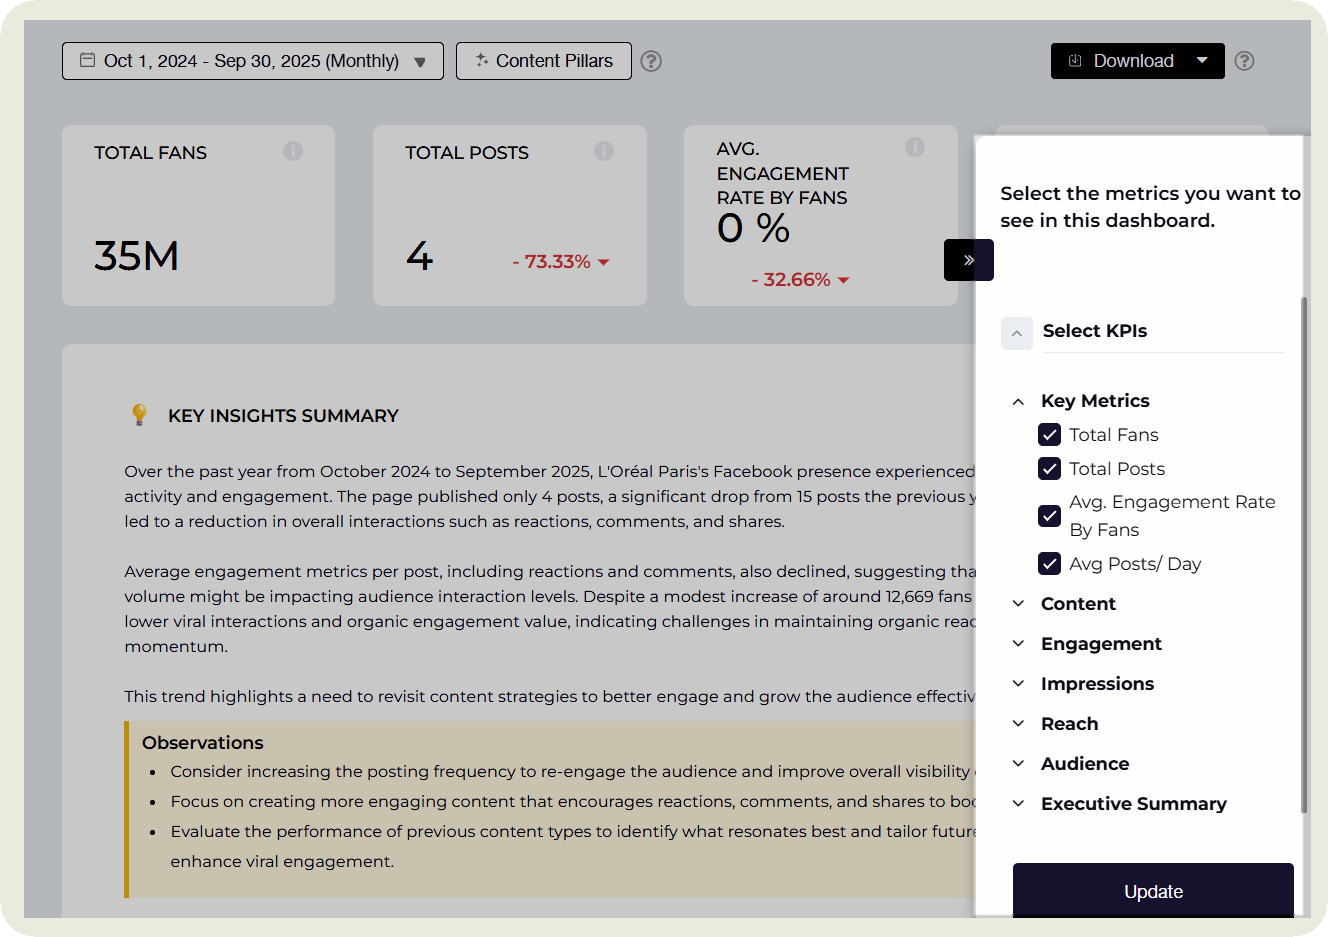This screenshot has height=937, width=1328.
Task: Toggle Avg. Engagement Rate By Fans checkbox
Action: [x=1049, y=516]
